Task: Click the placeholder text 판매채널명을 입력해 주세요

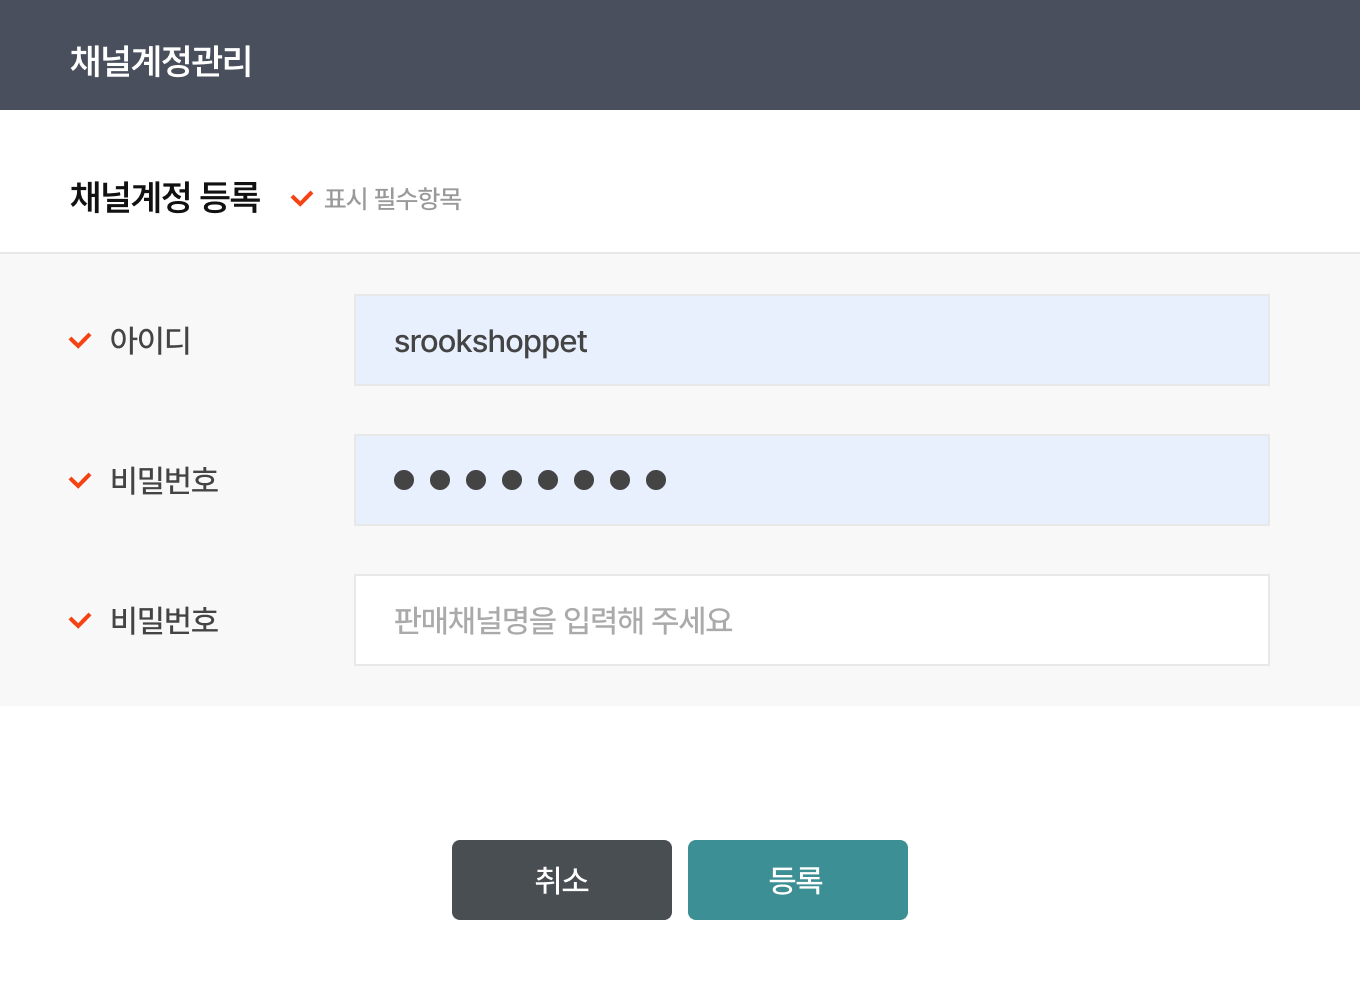Action: [563, 621]
